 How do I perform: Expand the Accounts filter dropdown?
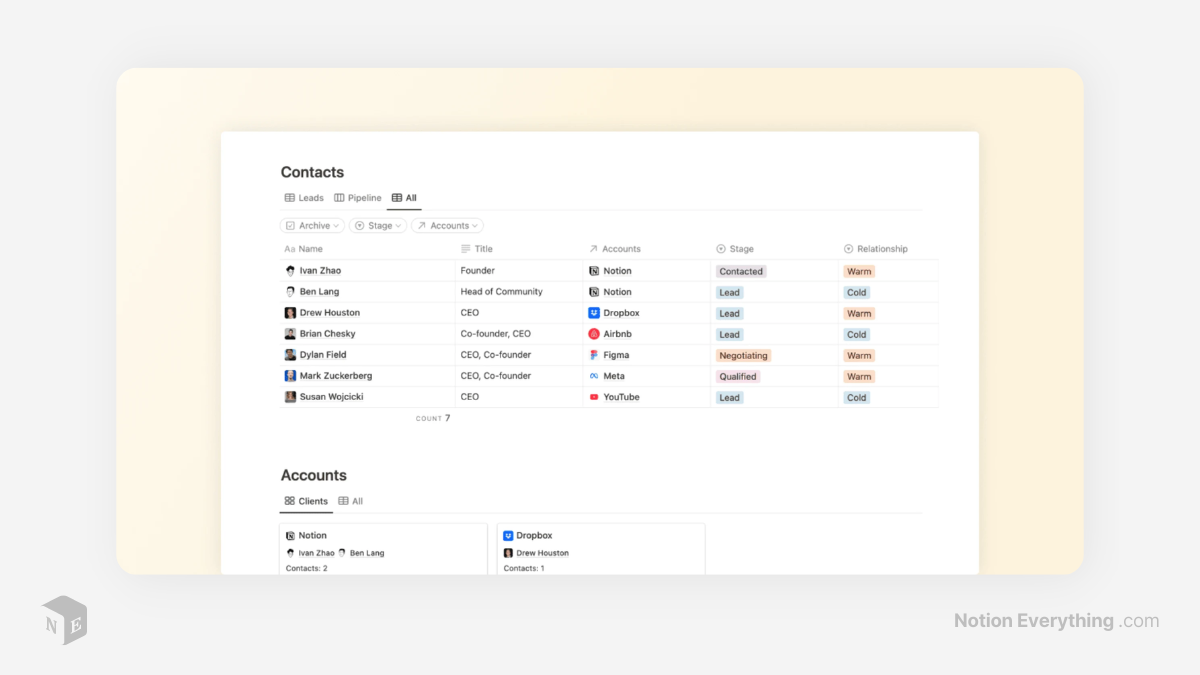[x=447, y=226]
